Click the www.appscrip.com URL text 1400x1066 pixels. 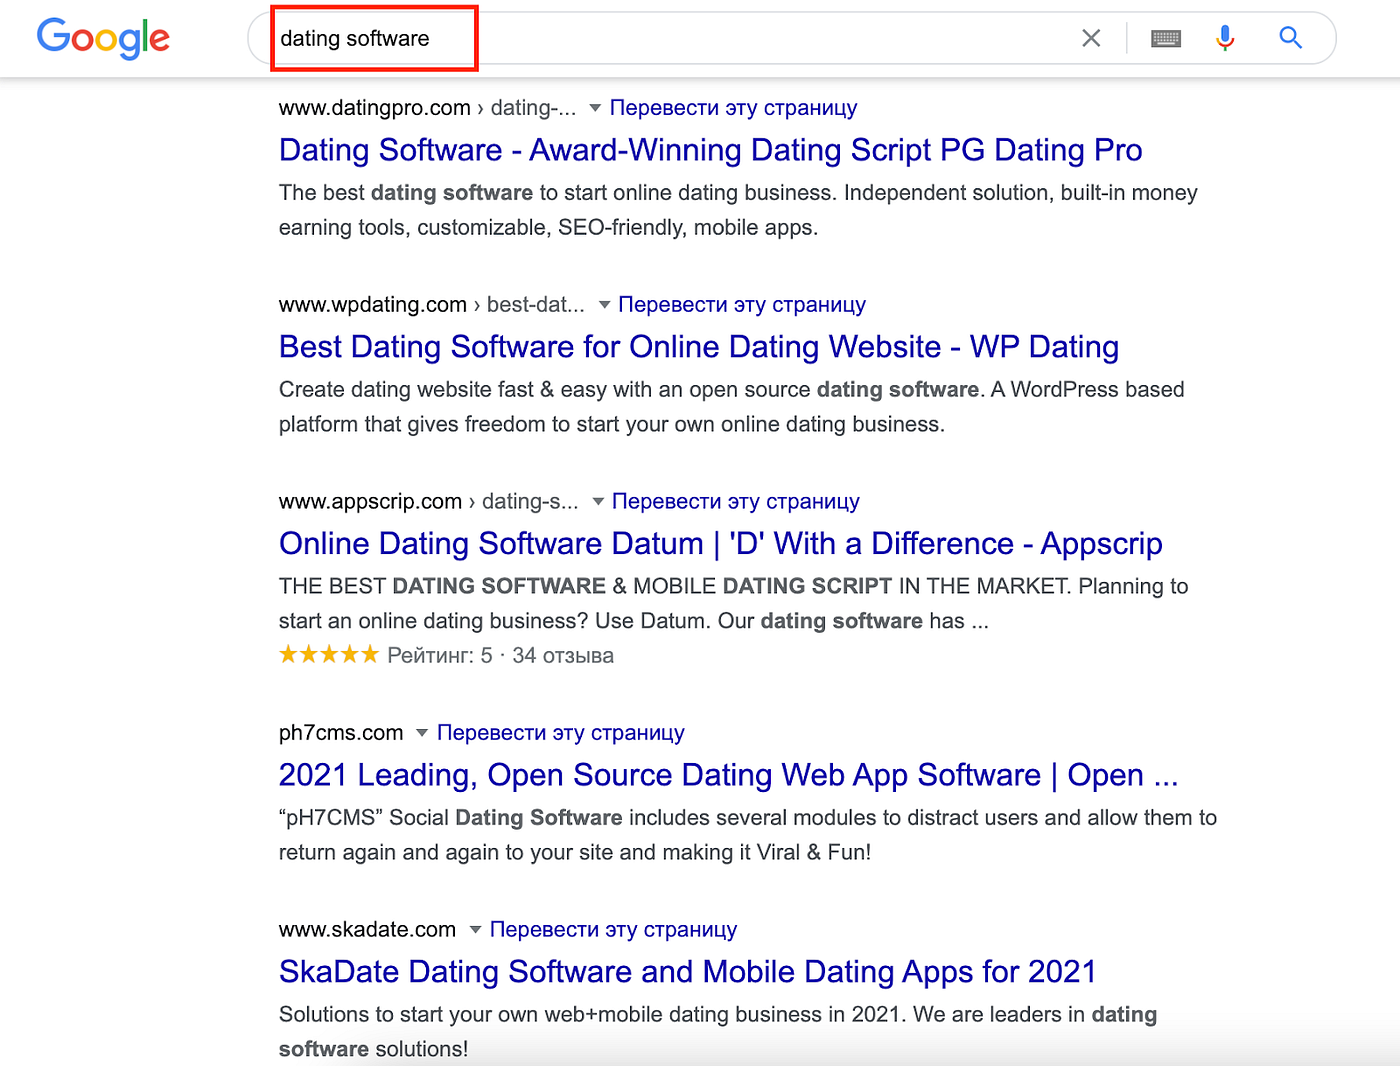click(370, 501)
